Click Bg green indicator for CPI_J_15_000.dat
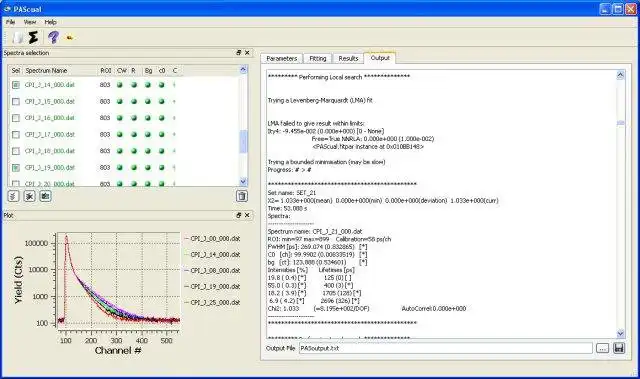 148,101
